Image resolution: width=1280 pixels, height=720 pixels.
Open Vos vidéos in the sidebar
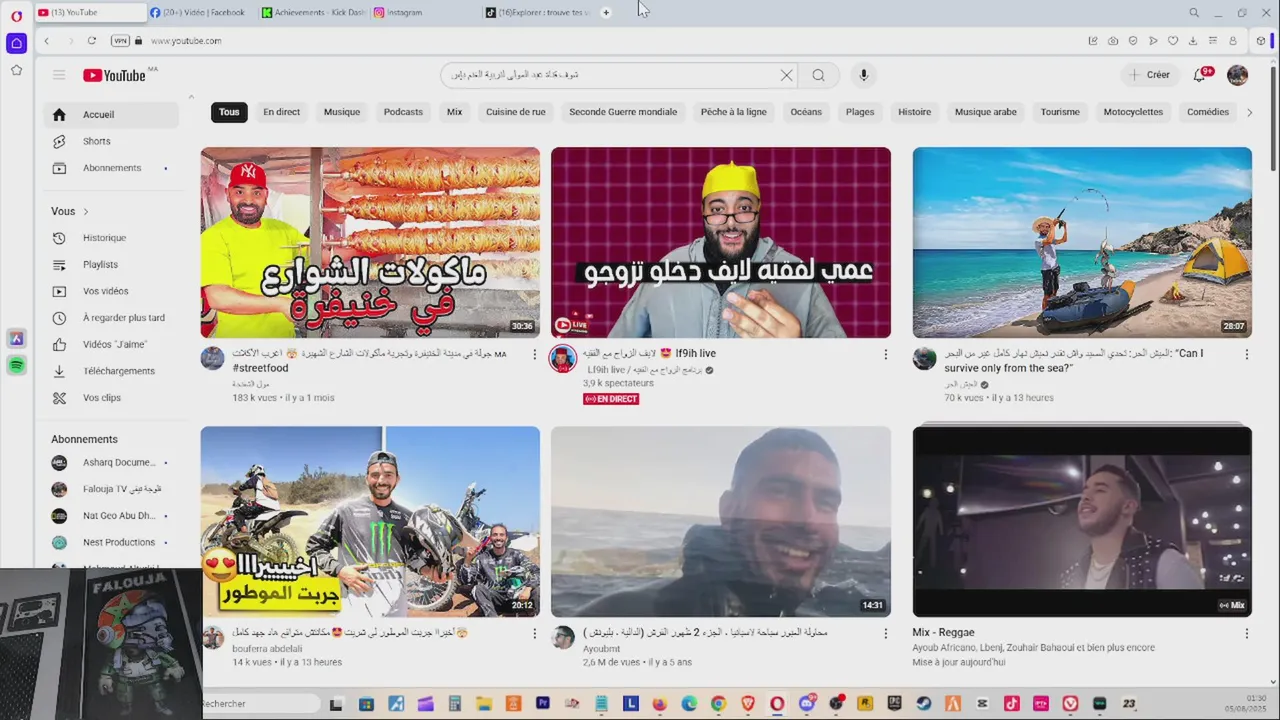point(112,291)
